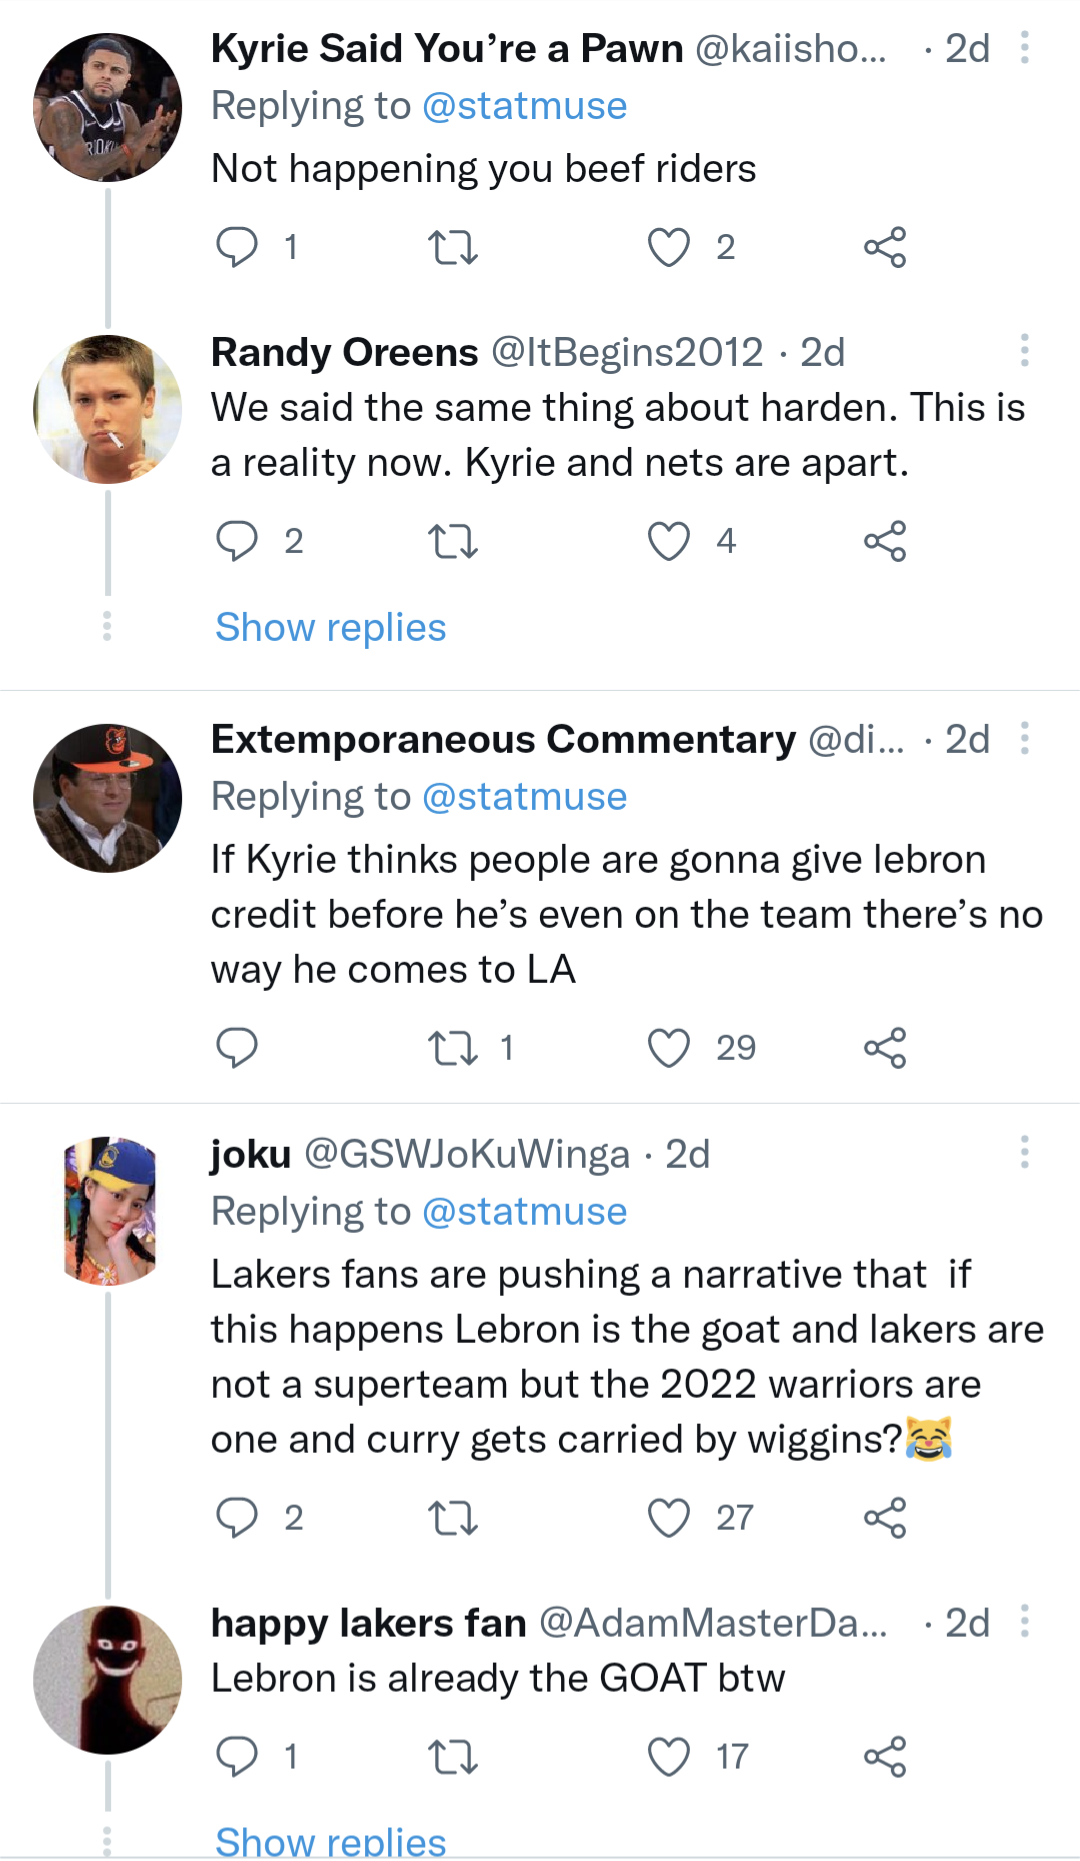Retweet joku's tweet about the warriors
1080x1861 pixels.
tap(452, 1518)
